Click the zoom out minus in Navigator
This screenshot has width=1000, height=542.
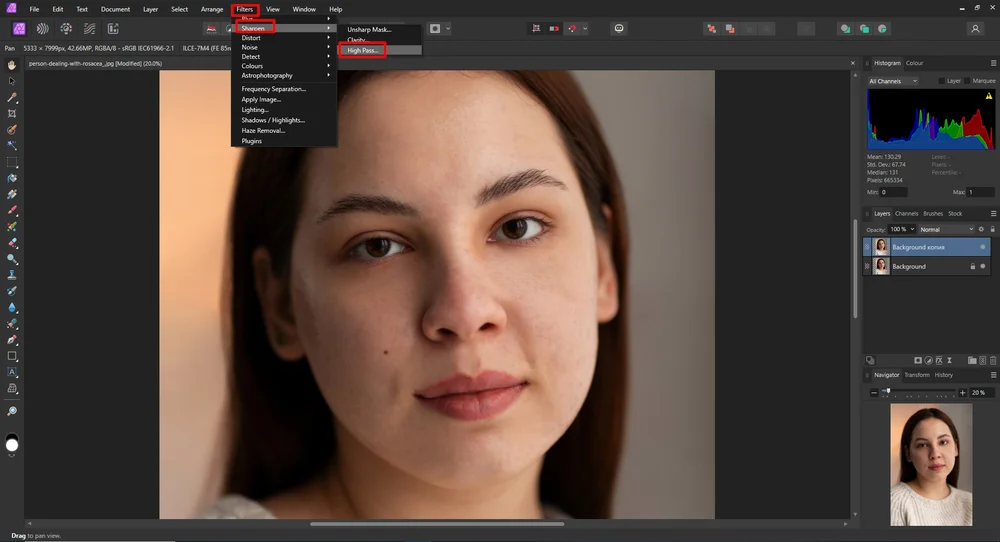point(874,393)
